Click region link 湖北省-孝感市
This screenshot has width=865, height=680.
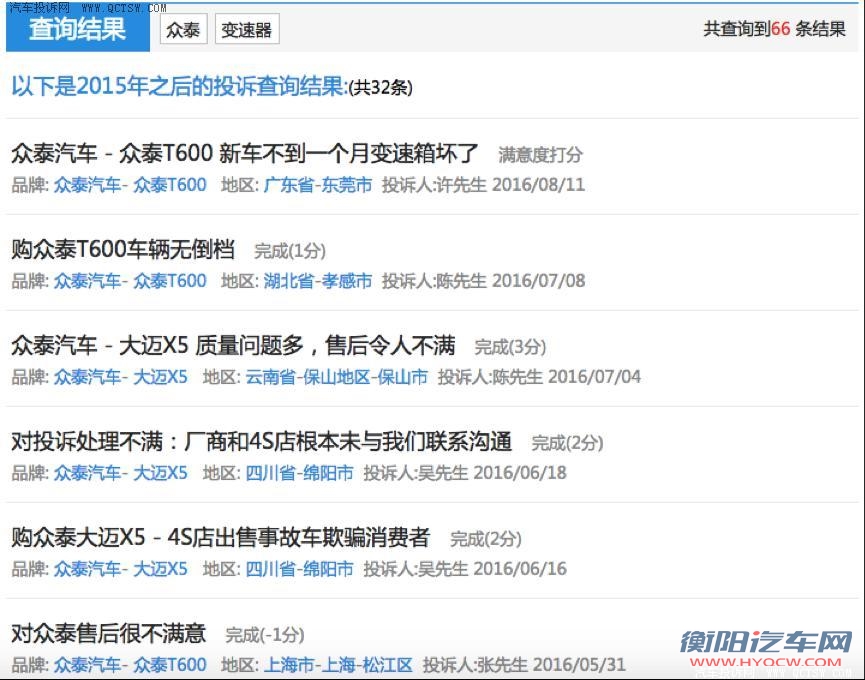318,281
